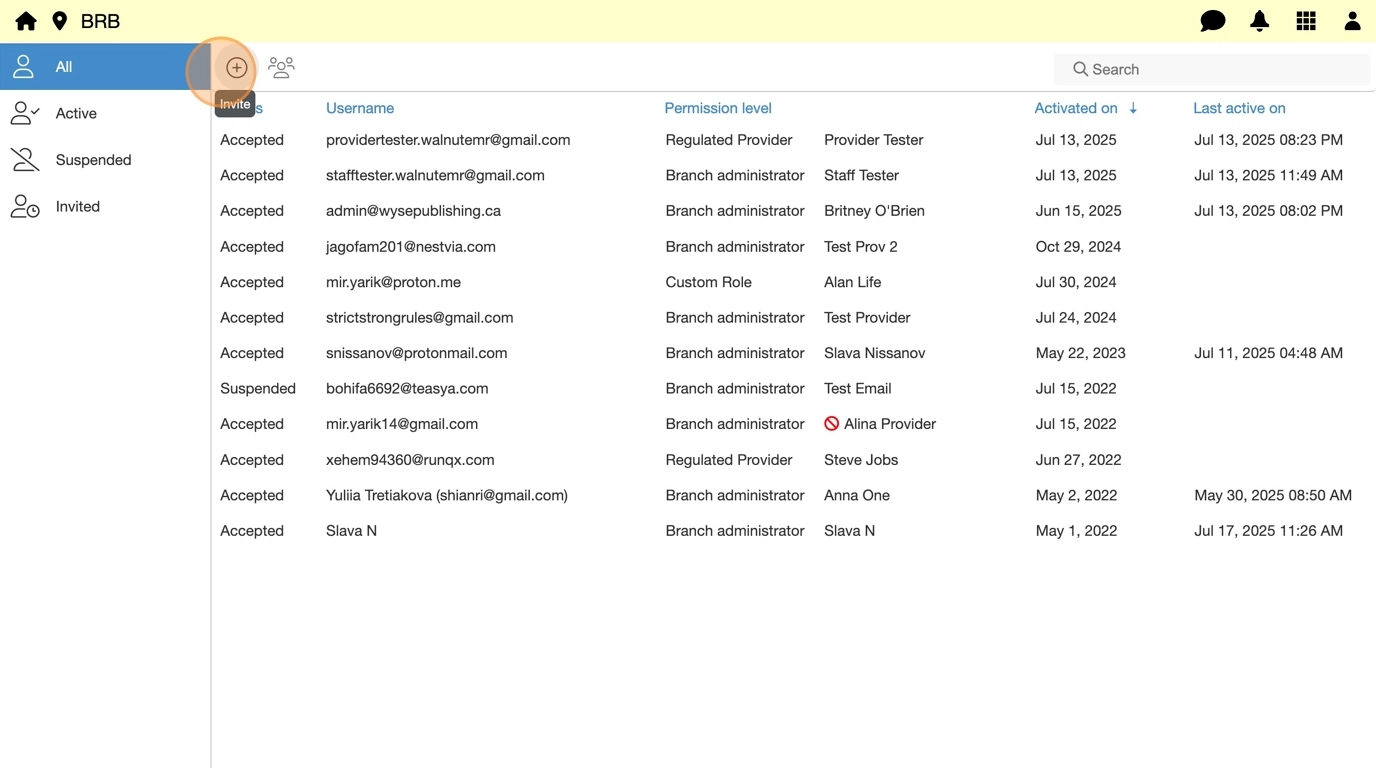This screenshot has height=768, width=1376.
Task: Sort by Activated on column
Action: pos(1076,108)
